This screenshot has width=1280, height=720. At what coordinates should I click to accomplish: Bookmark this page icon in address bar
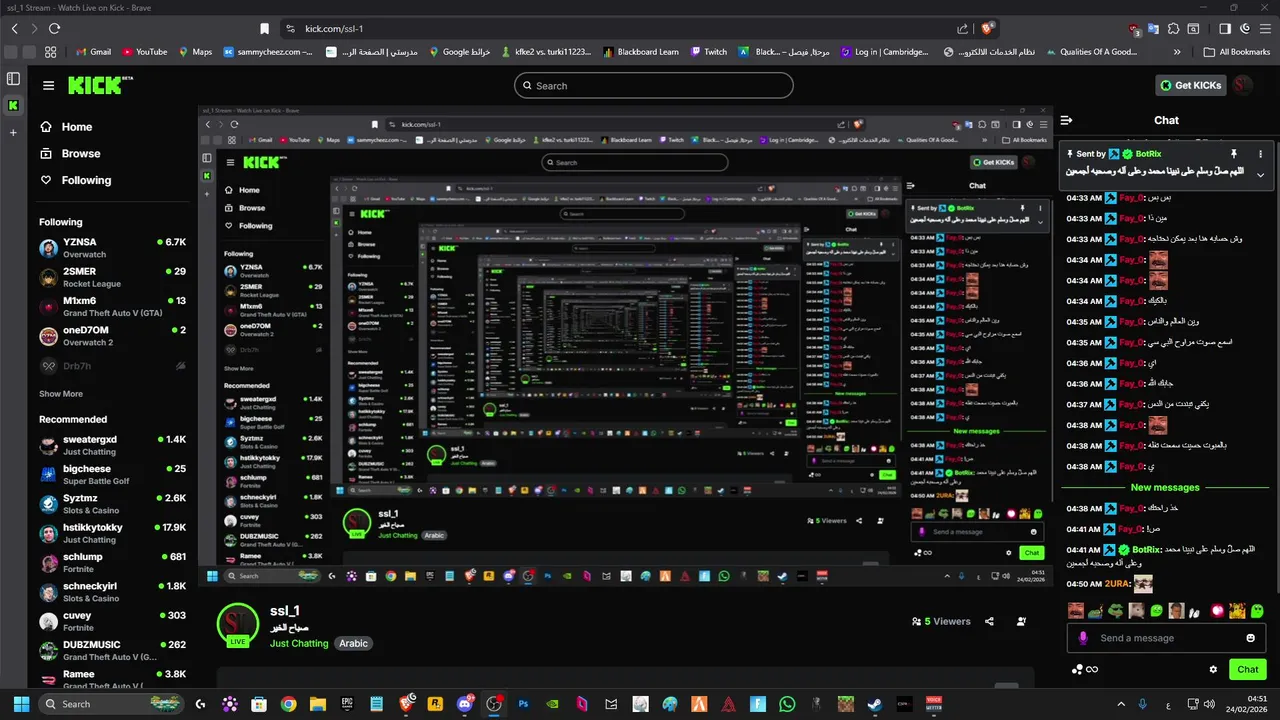(x=264, y=29)
